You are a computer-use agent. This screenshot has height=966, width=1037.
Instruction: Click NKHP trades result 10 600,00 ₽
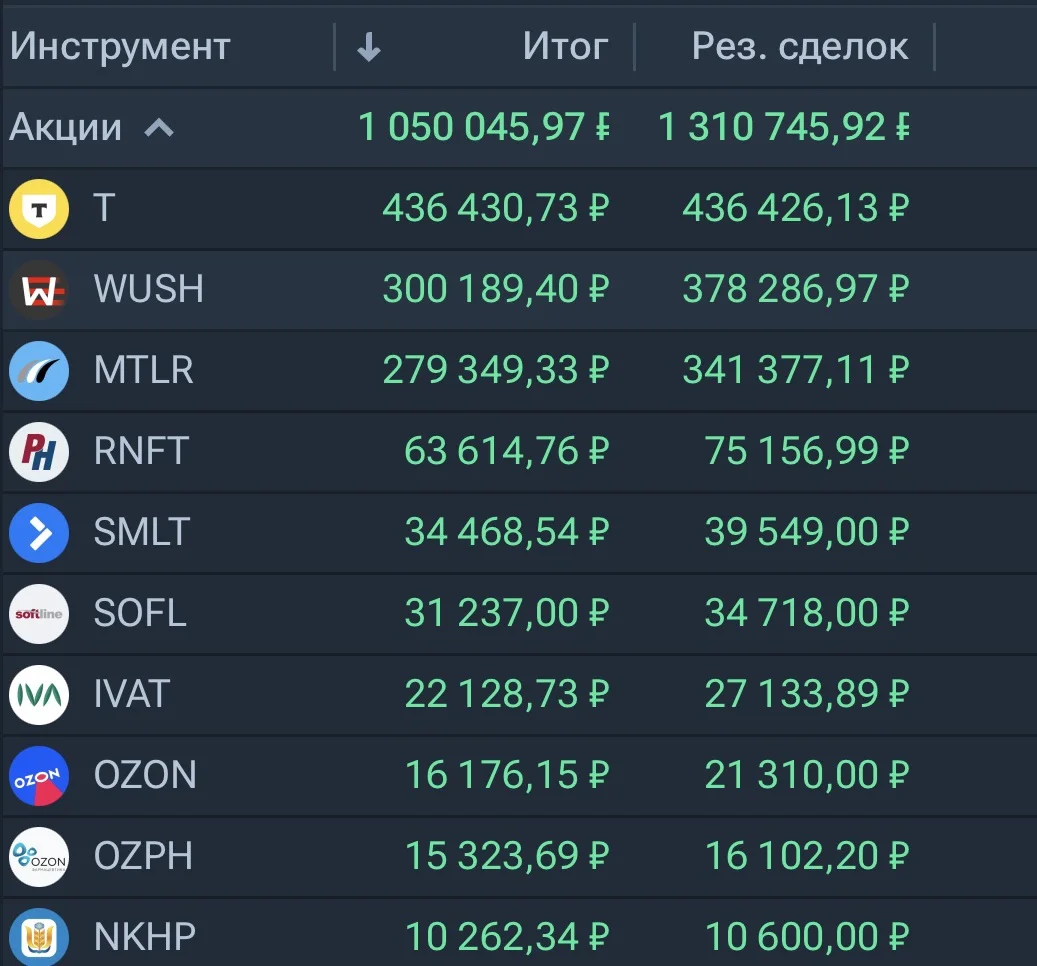pyautogui.click(x=807, y=937)
